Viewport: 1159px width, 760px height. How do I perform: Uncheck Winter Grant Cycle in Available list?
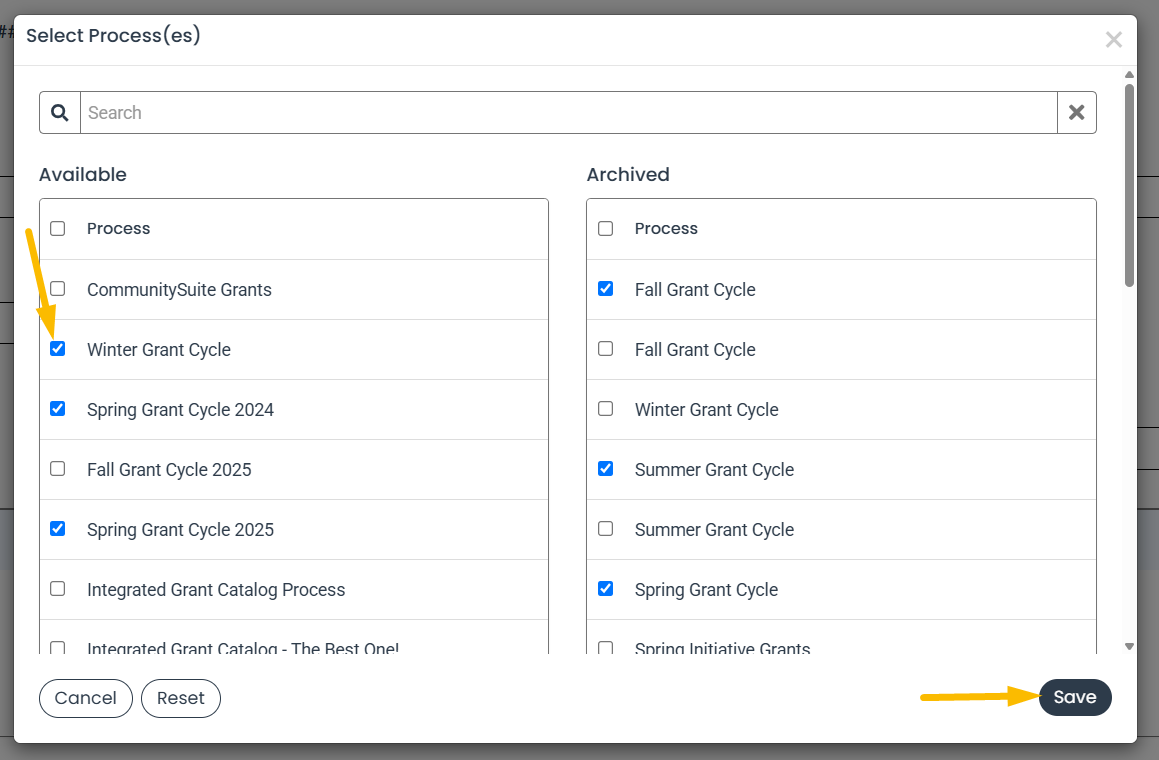click(x=58, y=348)
